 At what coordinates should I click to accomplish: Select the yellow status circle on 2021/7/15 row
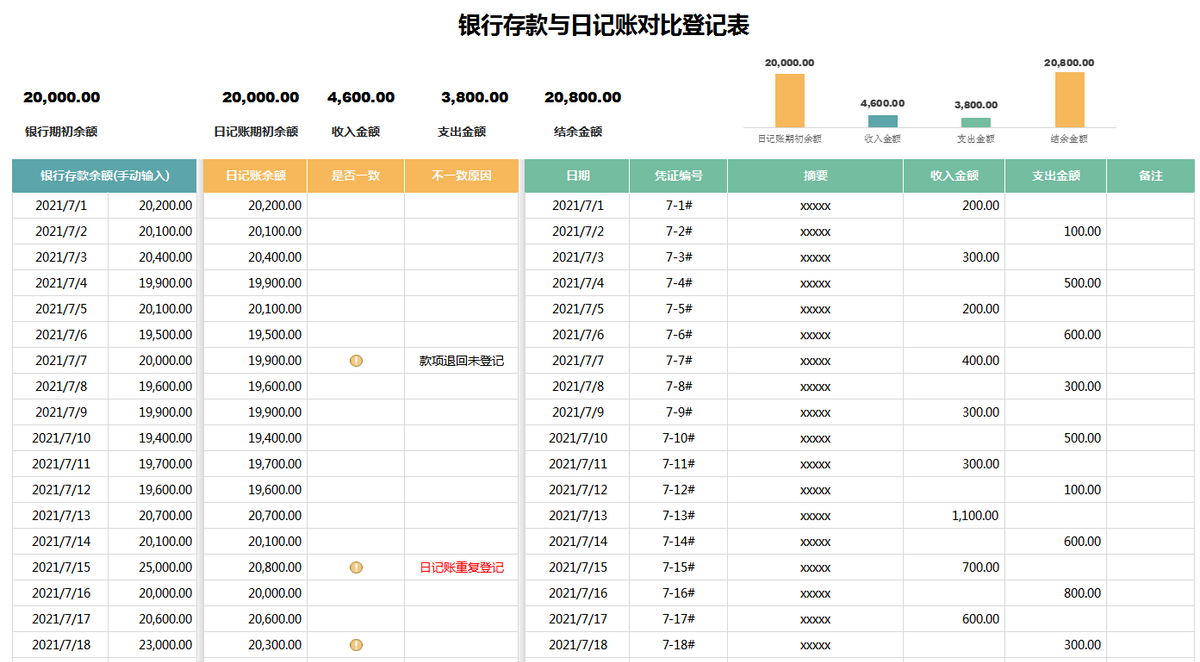coord(356,567)
